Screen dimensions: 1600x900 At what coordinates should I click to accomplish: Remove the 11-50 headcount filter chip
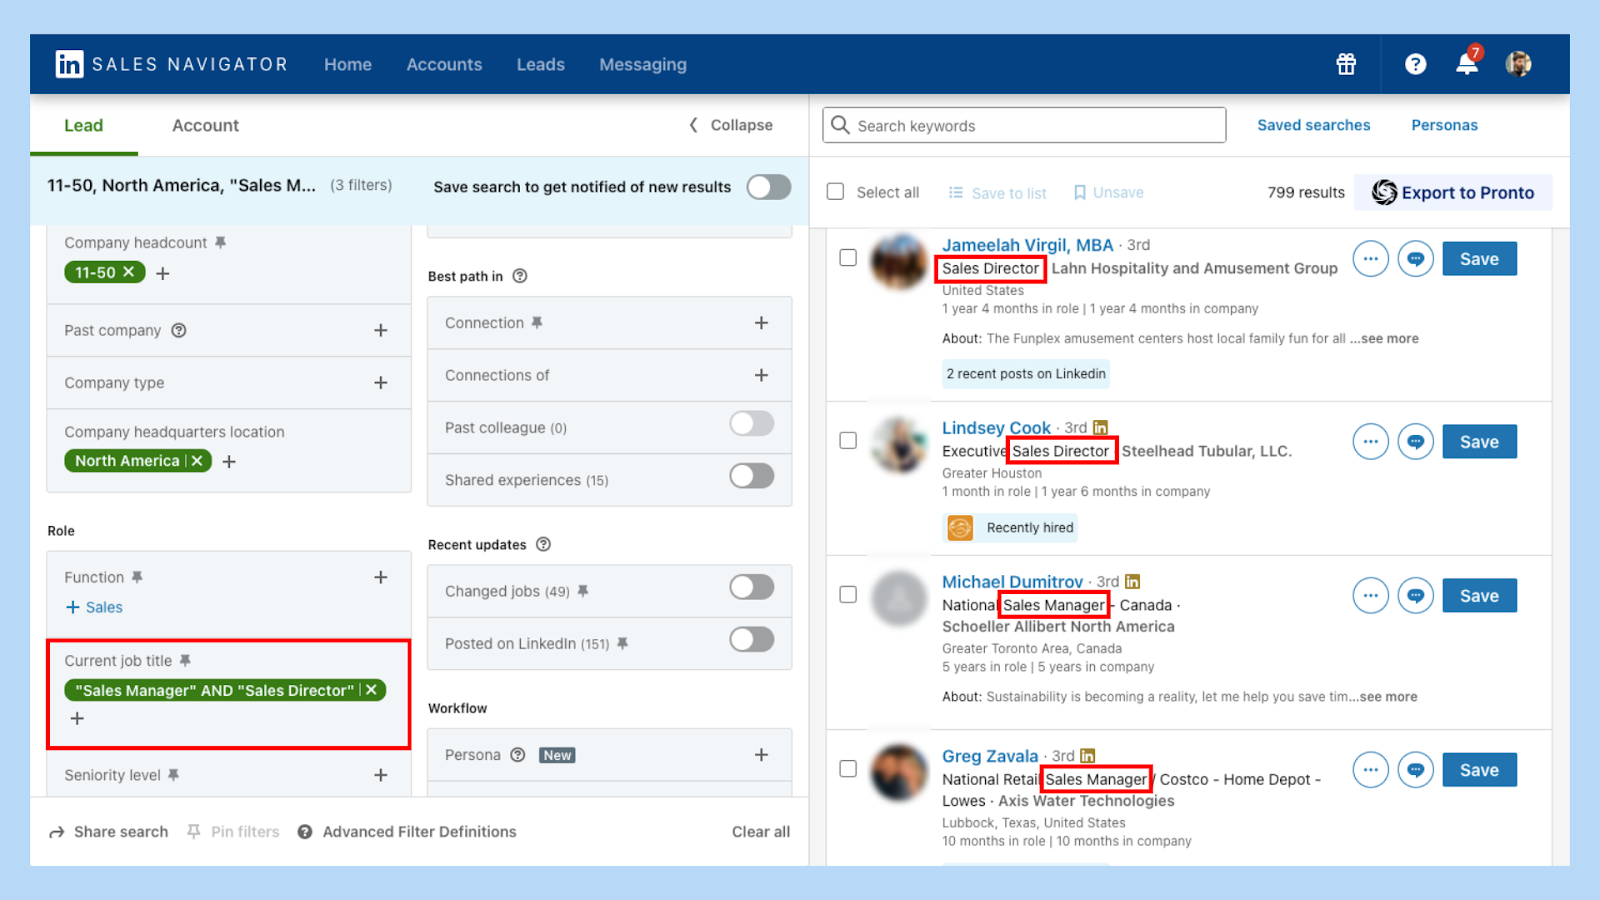click(129, 272)
